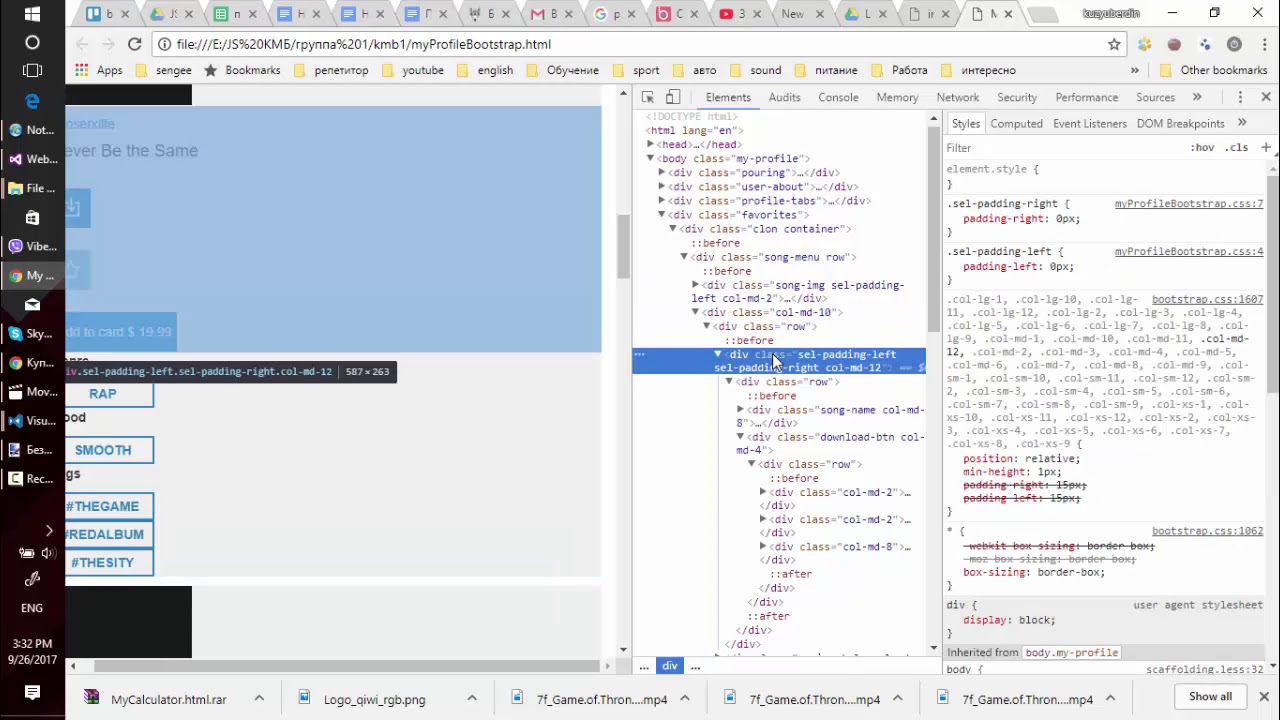This screenshot has width=1280, height=720.
Task: Expand the div class user-about node
Action: tap(661, 187)
